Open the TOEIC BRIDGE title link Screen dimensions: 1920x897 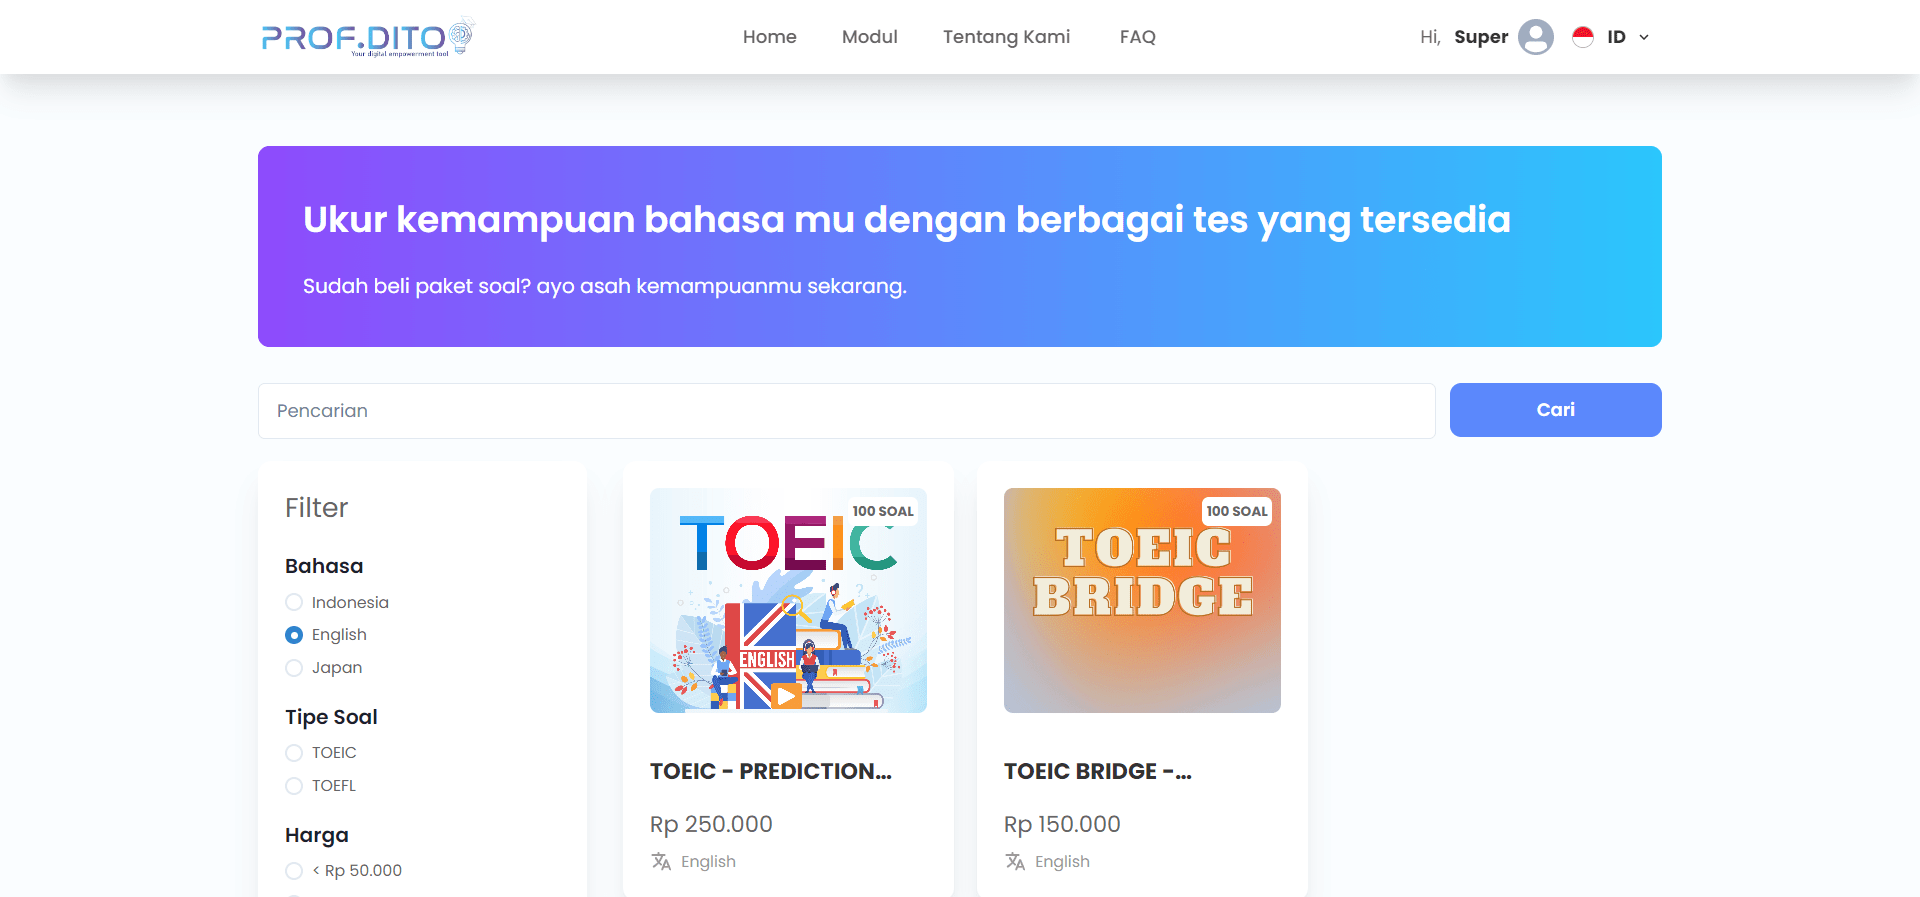(1098, 771)
